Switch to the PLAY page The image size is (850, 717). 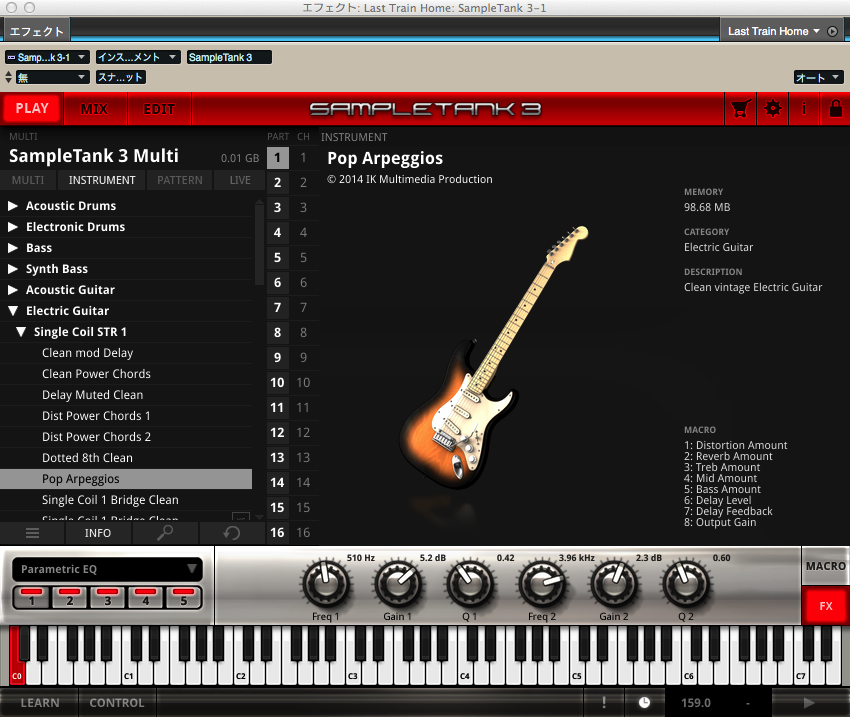pos(32,109)
